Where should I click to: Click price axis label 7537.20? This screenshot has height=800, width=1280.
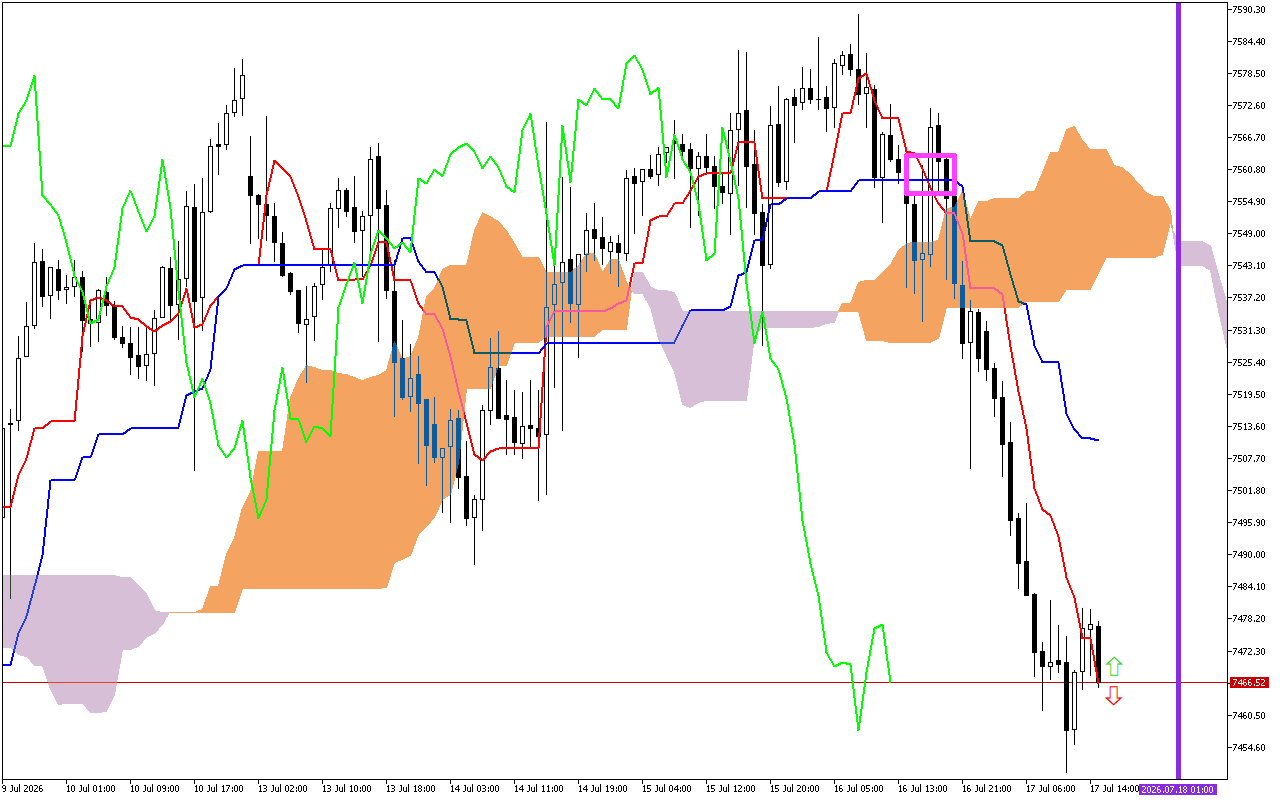pyautogui.click(x=1250, y=297)
